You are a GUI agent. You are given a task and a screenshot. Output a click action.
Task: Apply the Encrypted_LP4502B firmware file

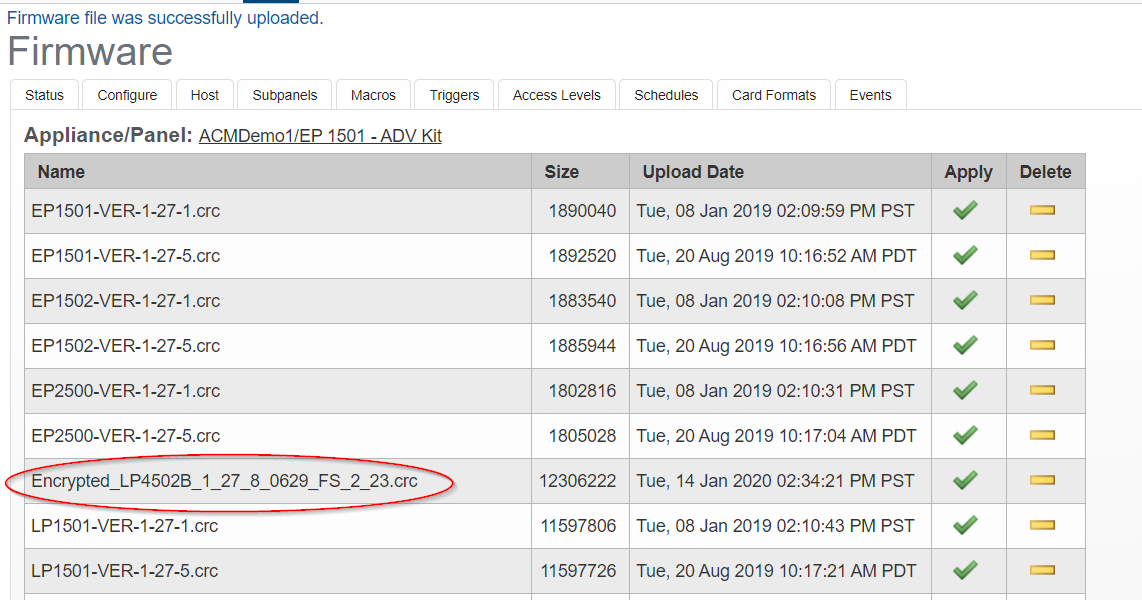point(965,480)
